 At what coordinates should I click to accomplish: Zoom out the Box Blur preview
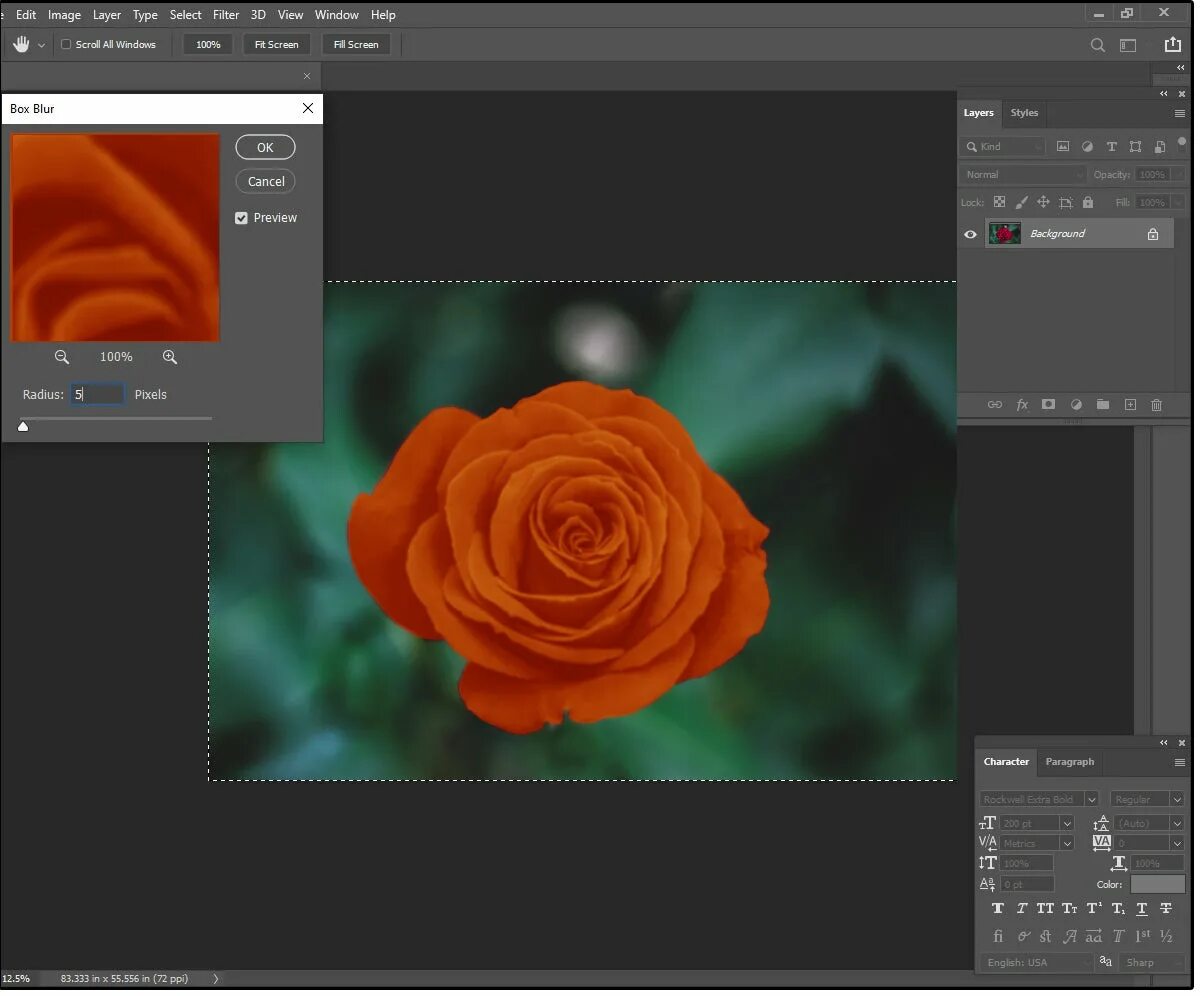62,358
